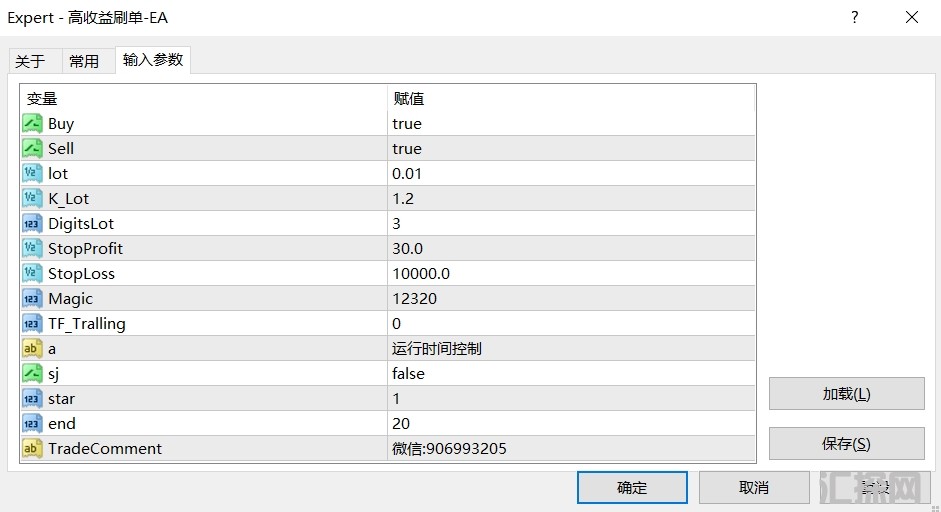
Task: Click the integer icon next to DigitsLot
Action: pyautogui.click(x=32, y=224)
